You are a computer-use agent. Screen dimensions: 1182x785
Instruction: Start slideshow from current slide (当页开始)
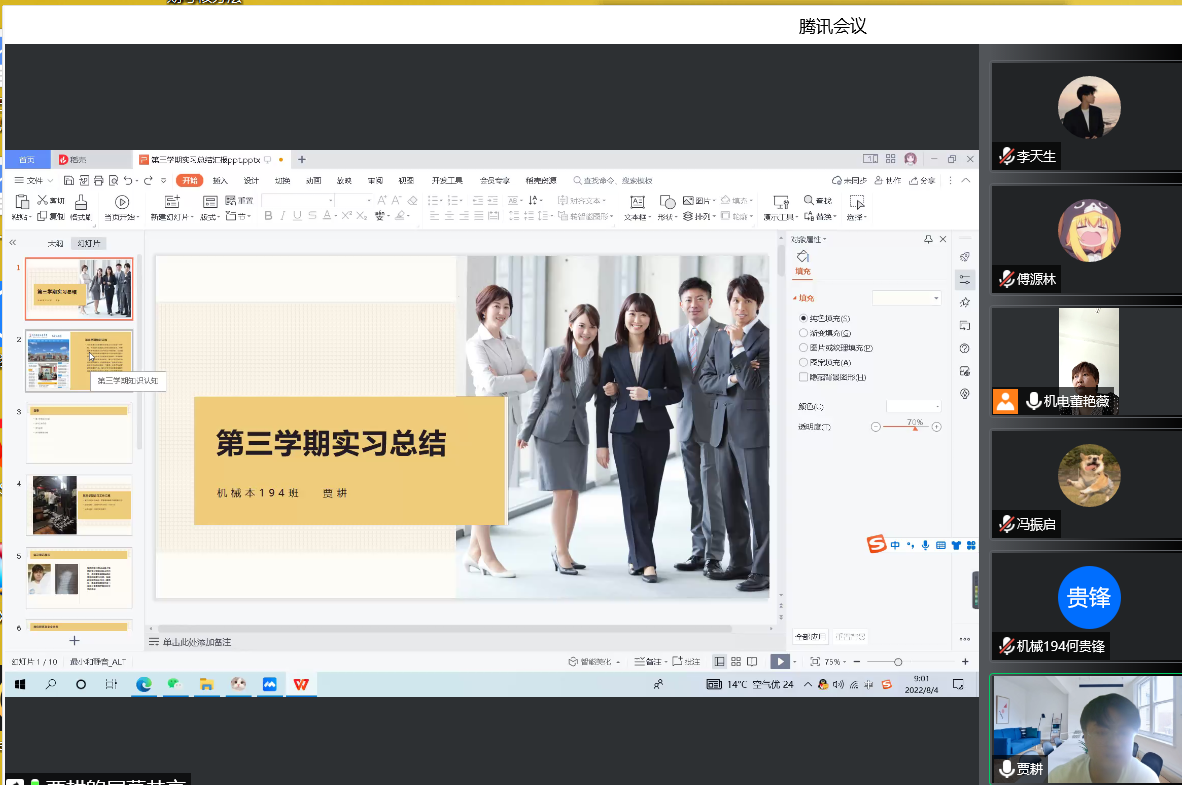[x=122, y=203]
